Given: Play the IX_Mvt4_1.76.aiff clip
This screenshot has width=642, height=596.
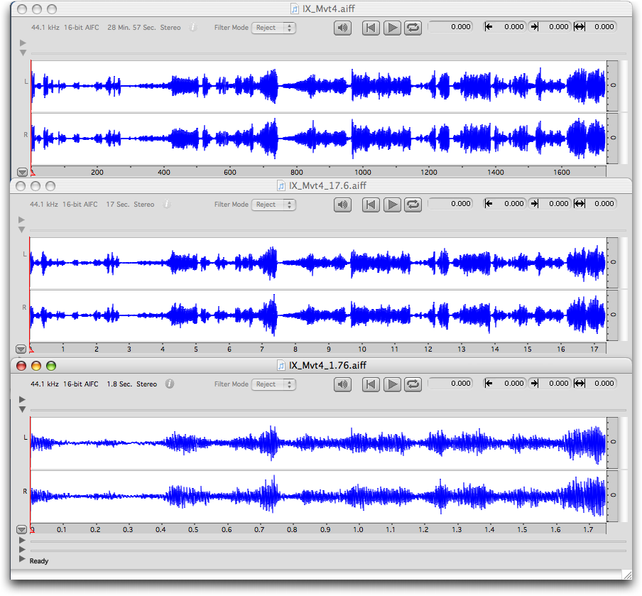Looking at the screenshot, I should (x=392, y=384).
